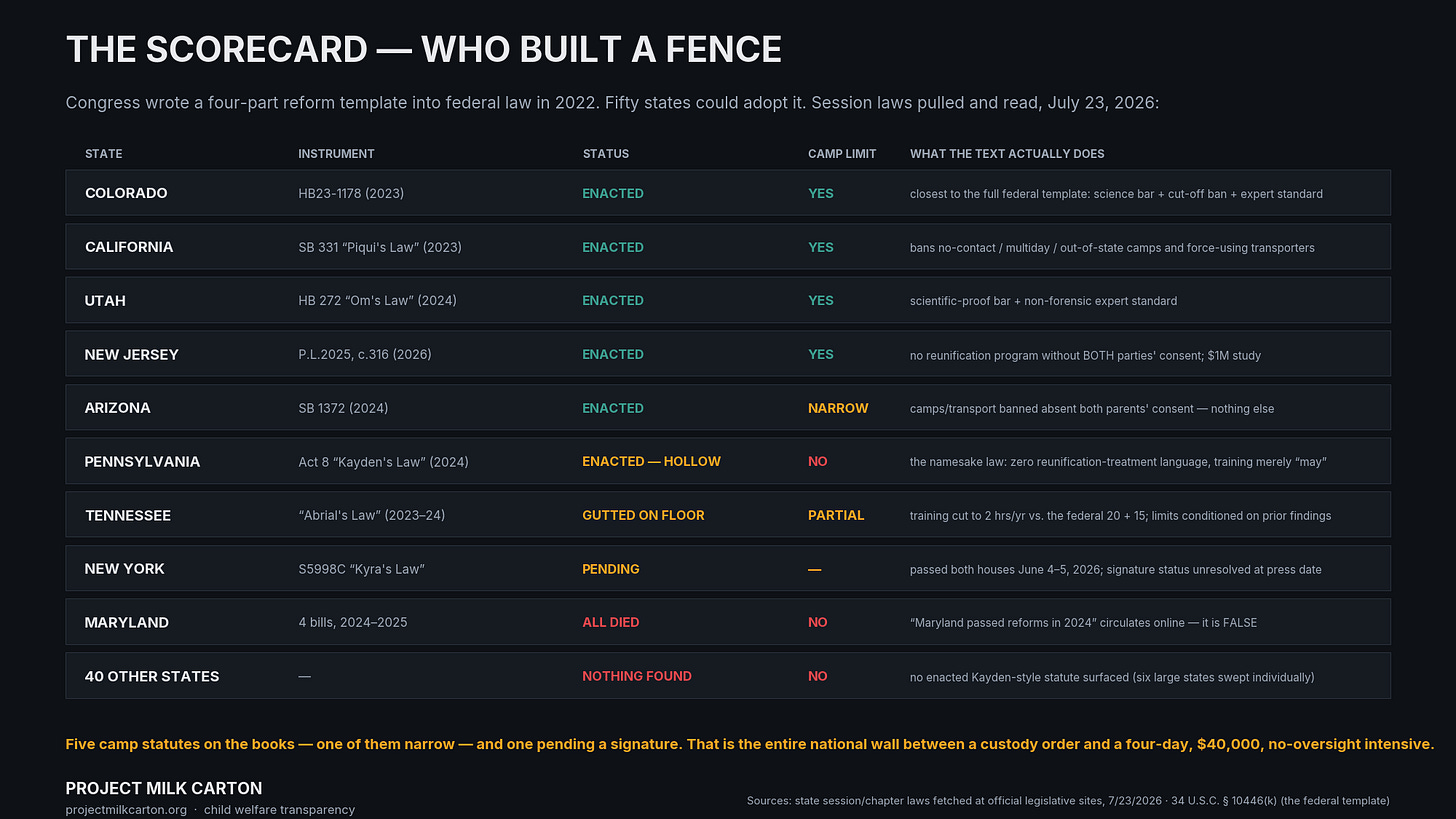This screenshot has width=1456, height=819.
Task: Click THE SCORECARD — WHO BUILT A FENCE heading
Action: (424, 49)
